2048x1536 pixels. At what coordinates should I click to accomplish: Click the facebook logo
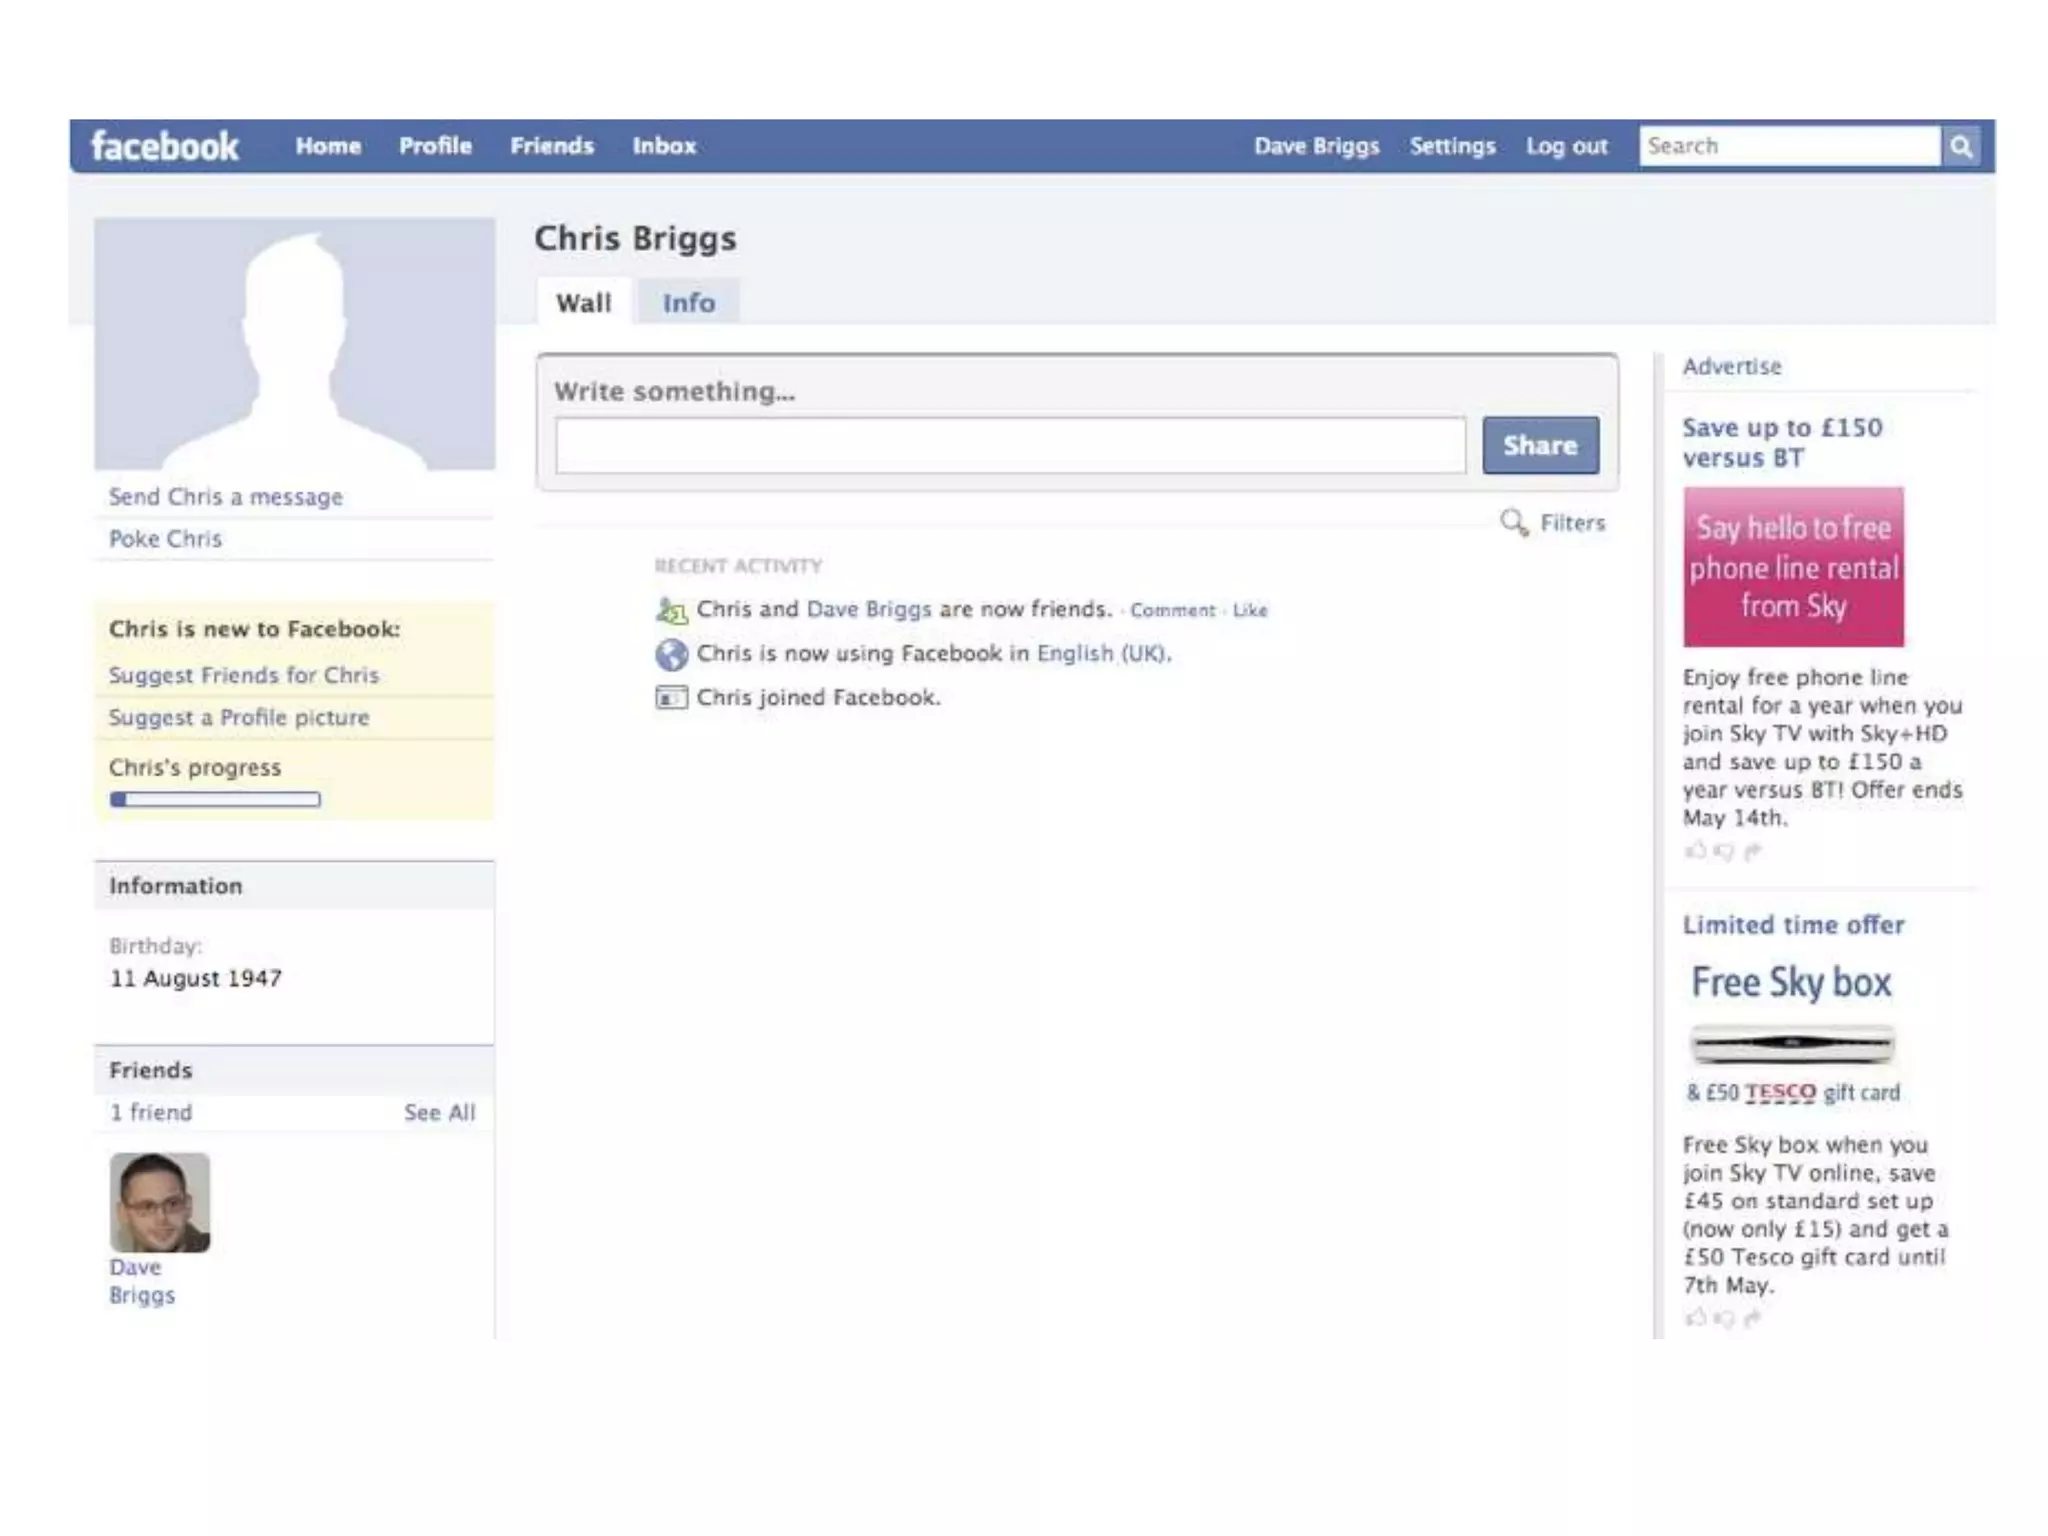(x=165, y=146)
